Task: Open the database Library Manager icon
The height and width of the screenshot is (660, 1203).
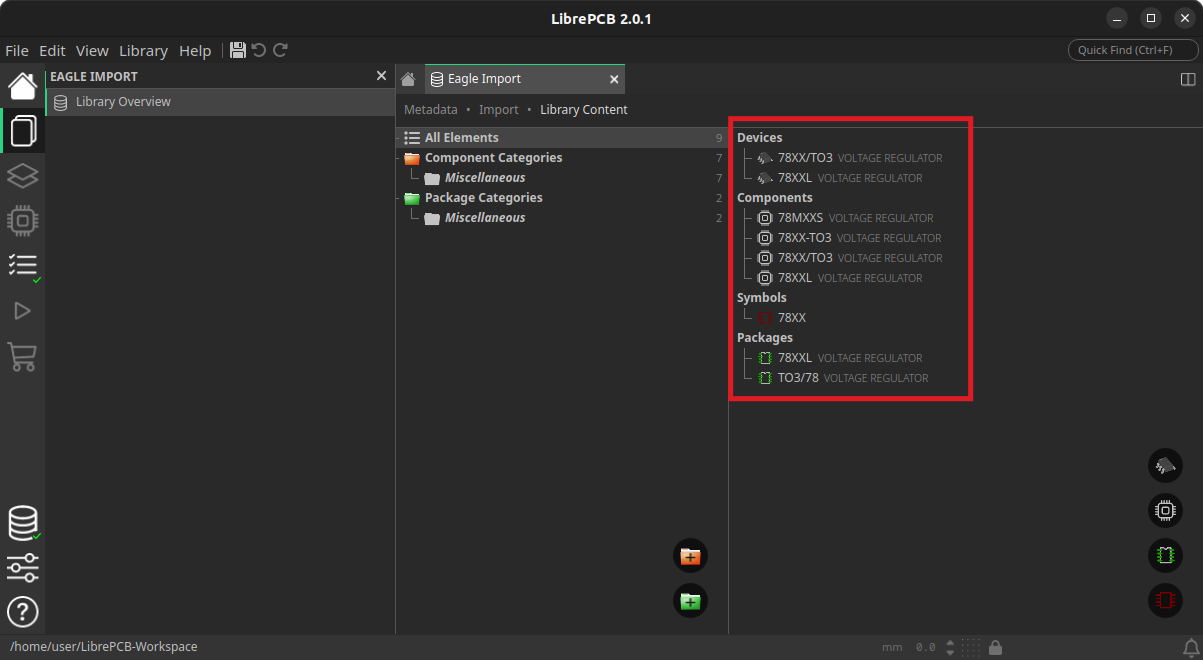Action: 22,523
